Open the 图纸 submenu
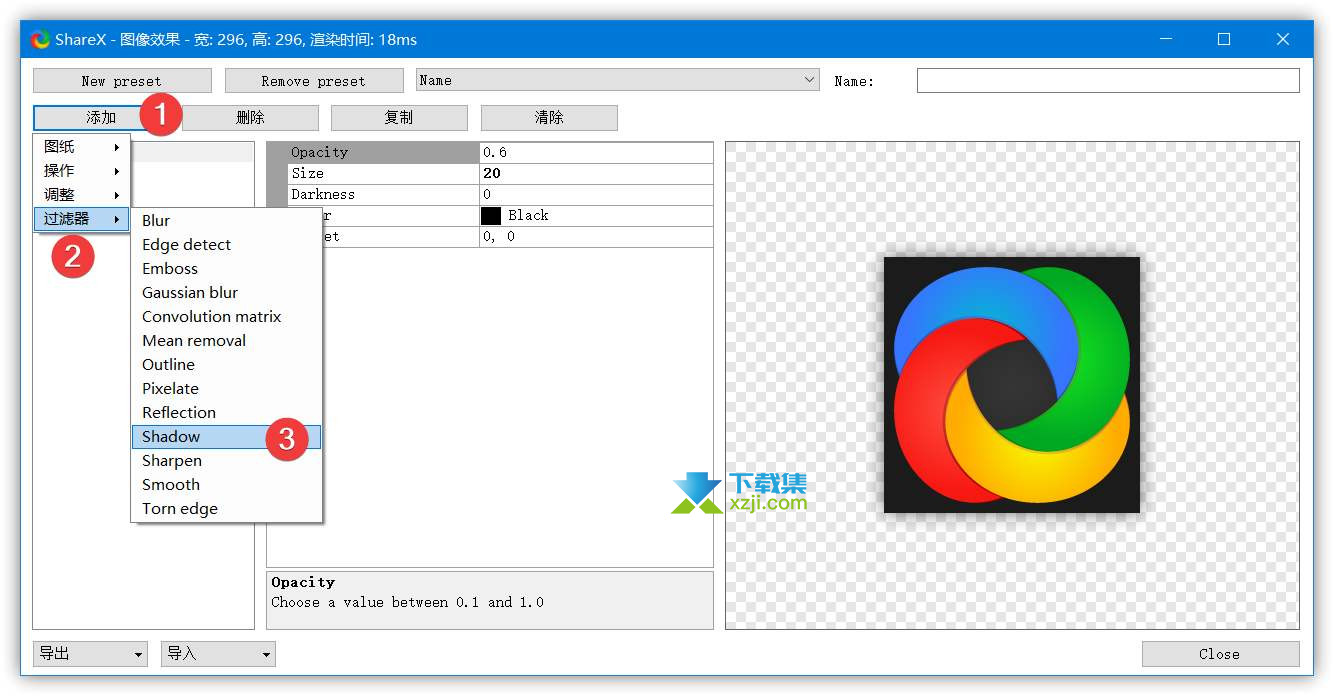1334x696 pixels. coord(82,147)
